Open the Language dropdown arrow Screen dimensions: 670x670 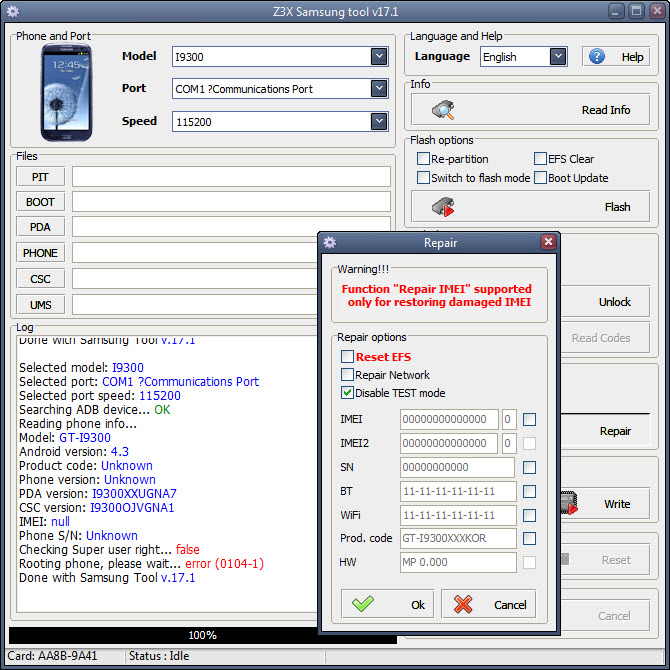click(x=558, y=56)
